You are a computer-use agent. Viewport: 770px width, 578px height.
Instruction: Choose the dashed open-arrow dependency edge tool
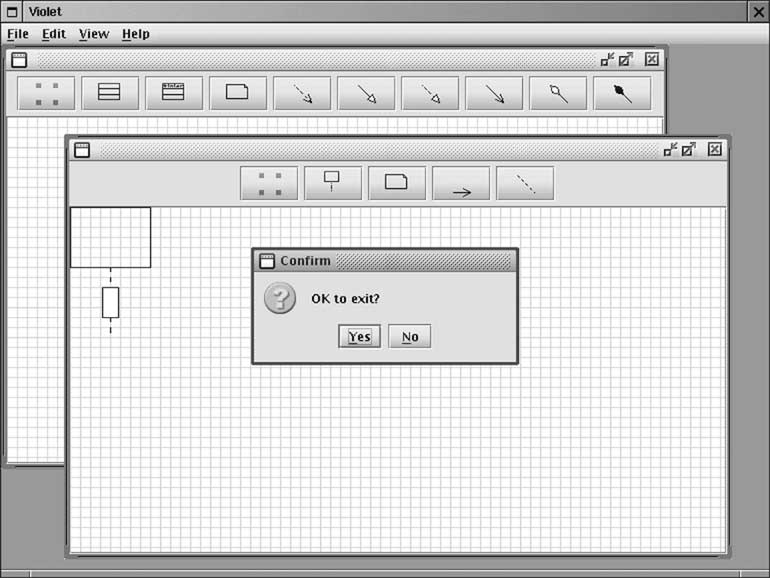(302, 93)
